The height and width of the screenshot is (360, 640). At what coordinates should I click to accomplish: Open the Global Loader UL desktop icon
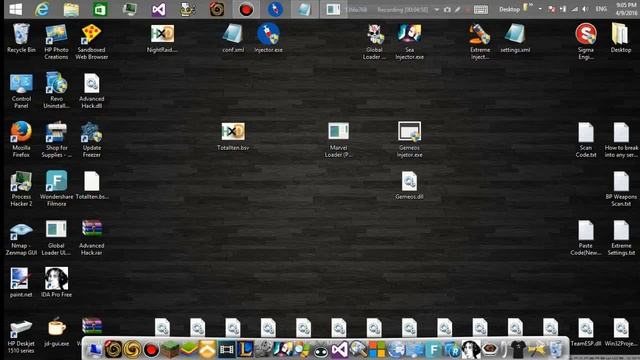56,238
